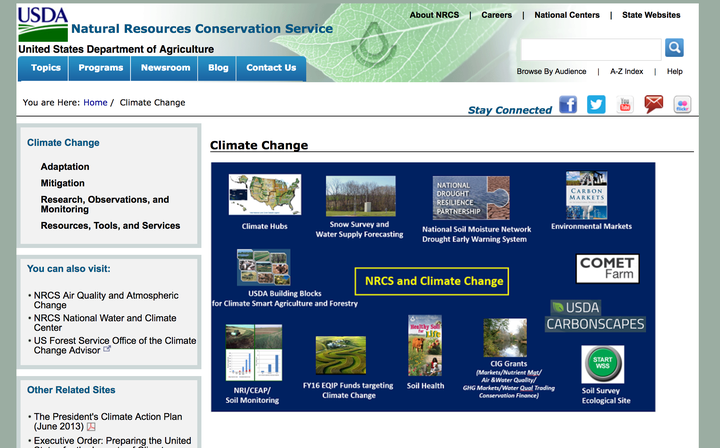Screen dimensions: 720x448
Task: Open the Facebook icon under Stay Connected
Action: click(568, 105)
